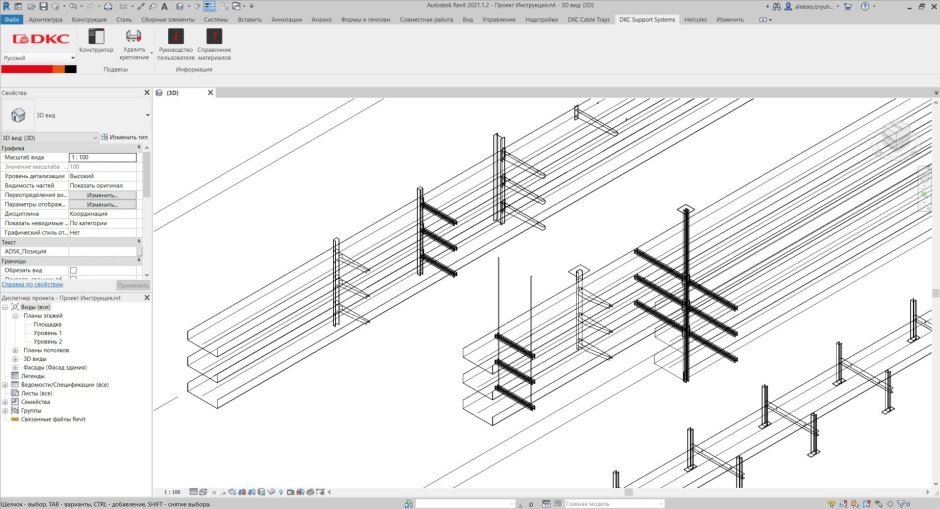The height and width of the screenshot is (509, 940).
Task: Collapse the Планы этажей tree node
Action: coord(15,316)
